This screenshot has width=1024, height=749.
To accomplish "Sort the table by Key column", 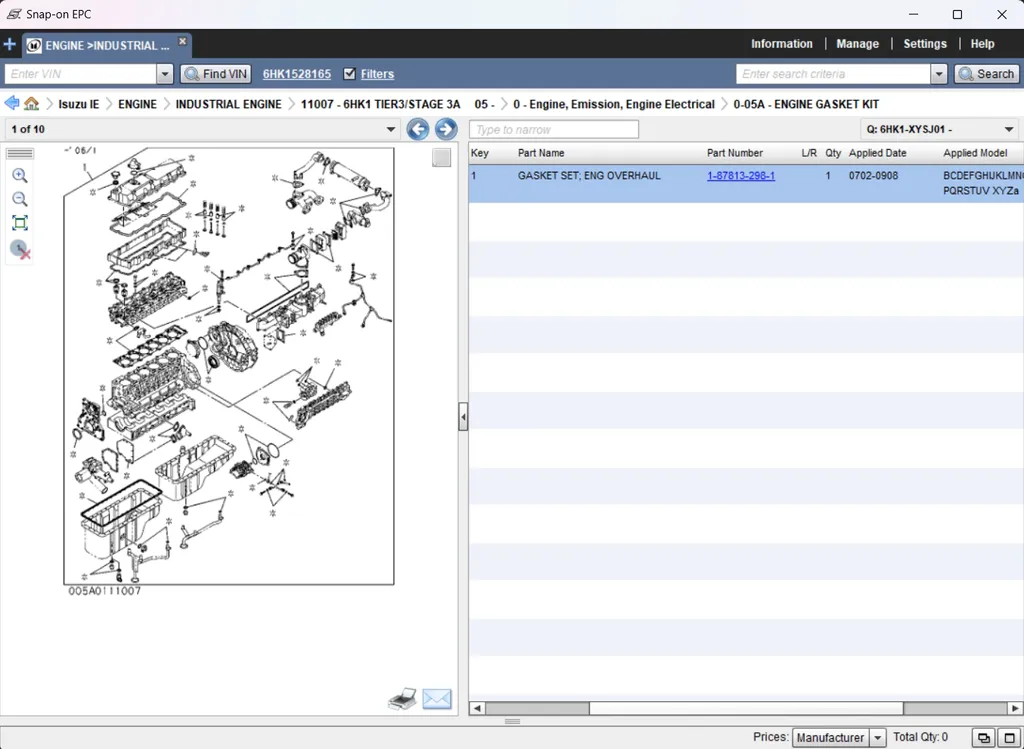I will click(480, 153).
